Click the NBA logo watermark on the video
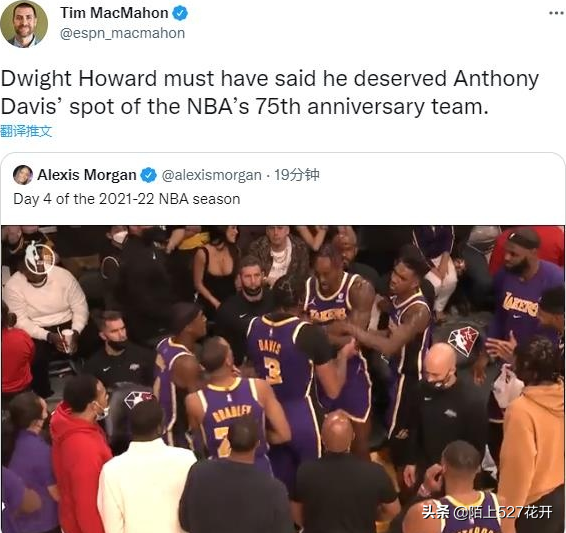Screen dimensions: 566x533 point(39,258)
